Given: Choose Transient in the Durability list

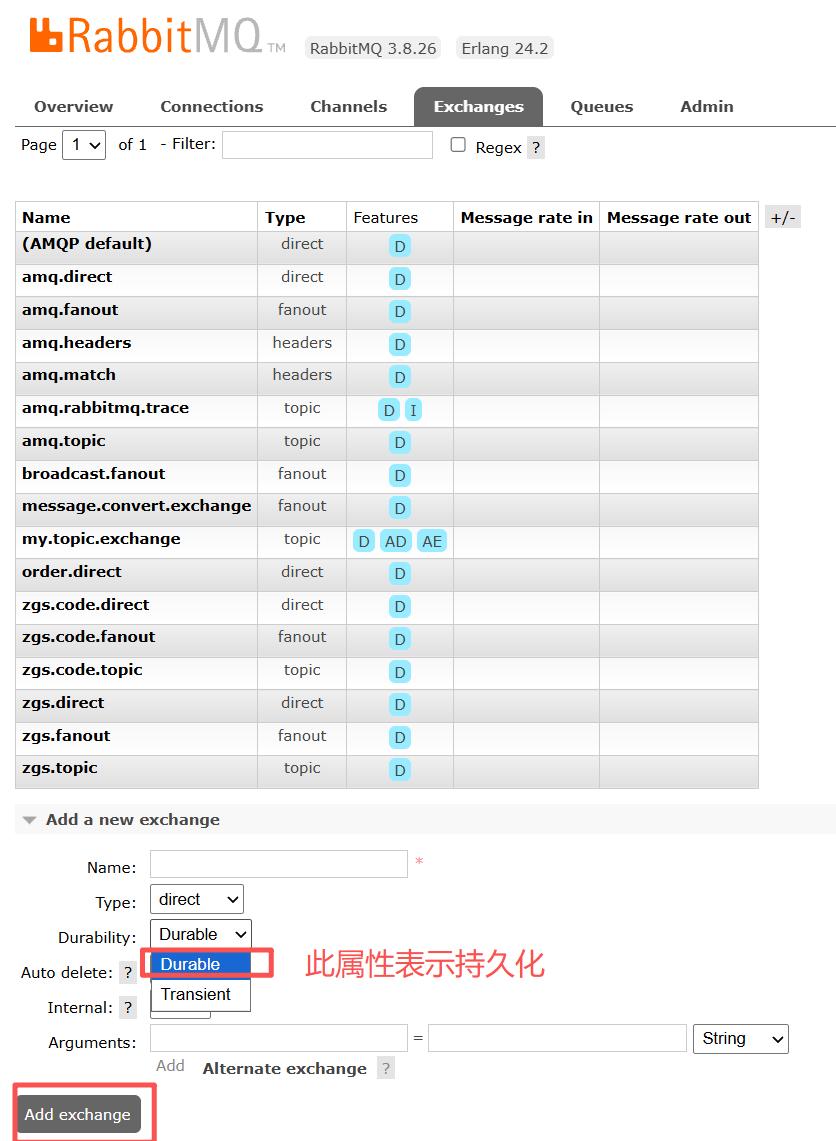Looking at the screenshot, I should 201,995.
